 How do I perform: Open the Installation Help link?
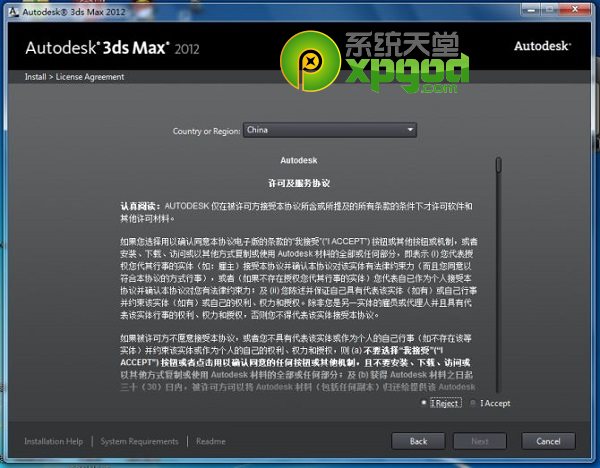pos(53,441)
